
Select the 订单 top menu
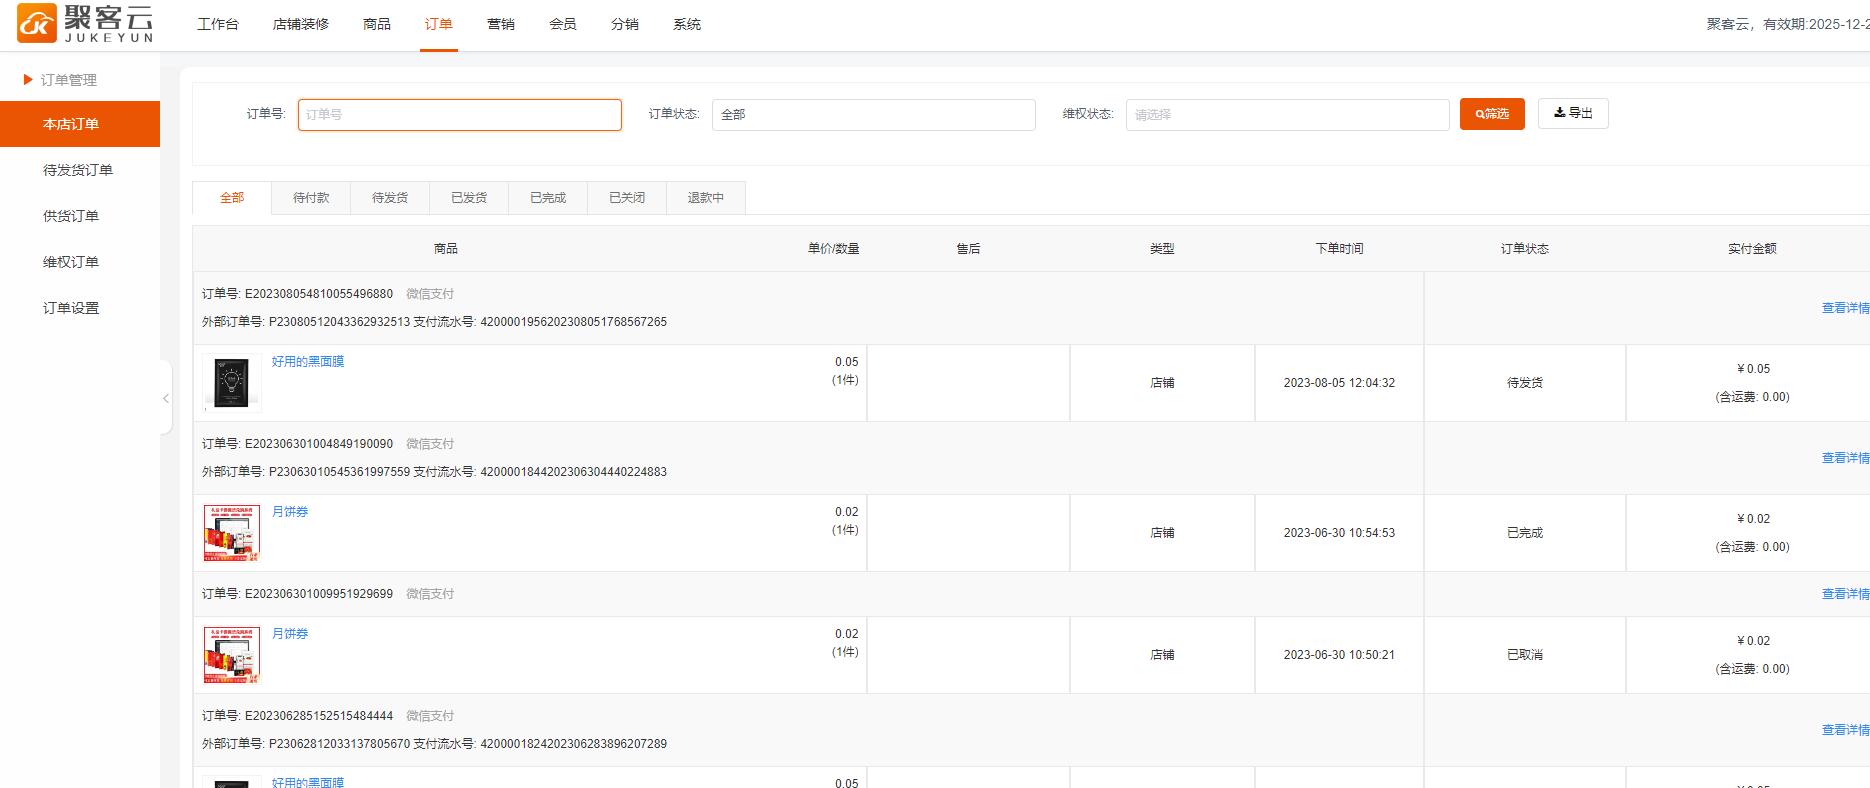click(x=439, y=24)
